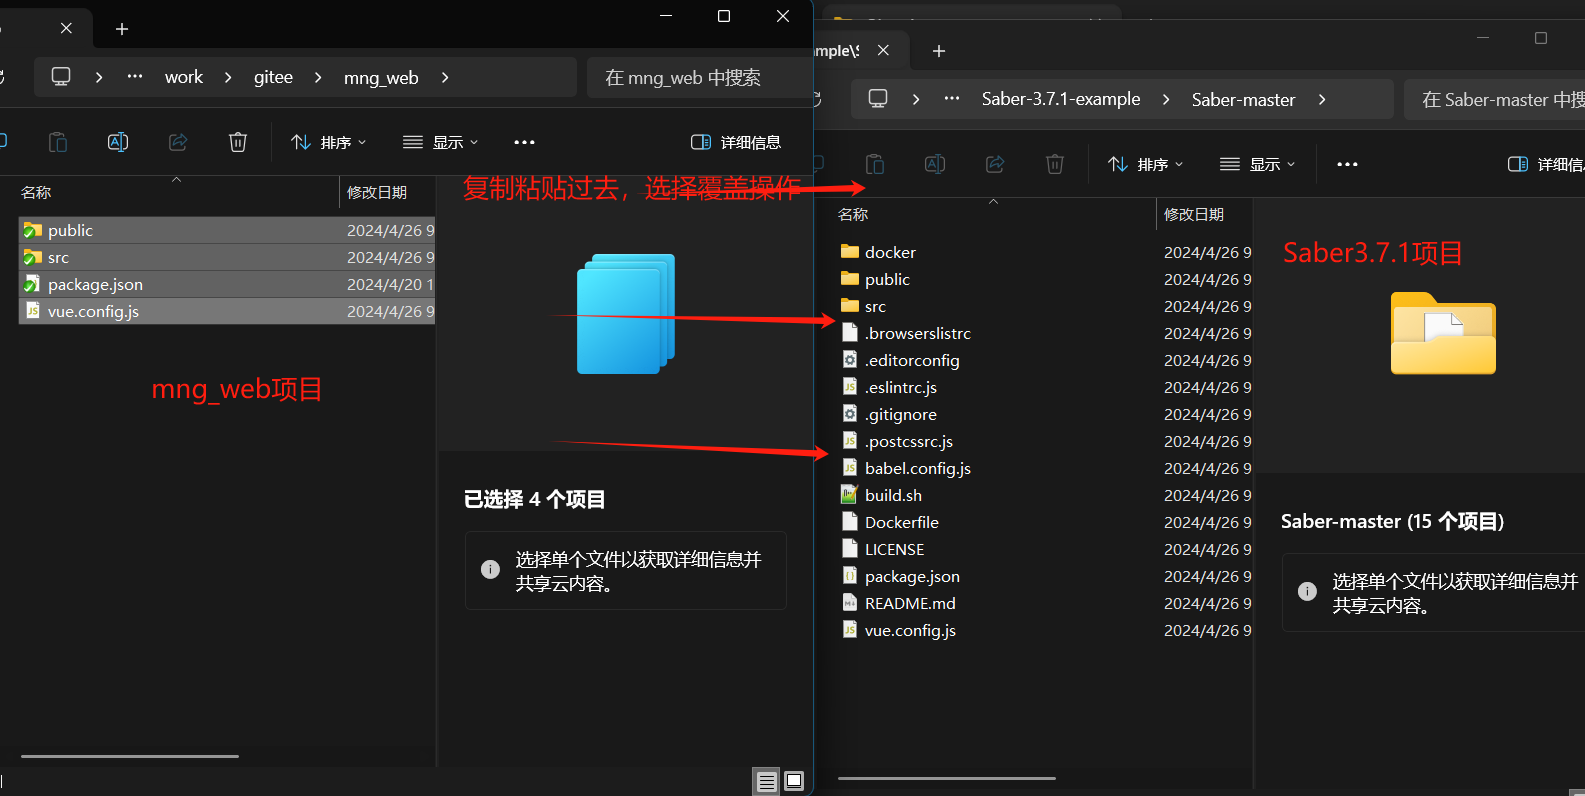
Task: Open 排序 sort dropdown in Saber-master window
Action: coord(1146,164)
